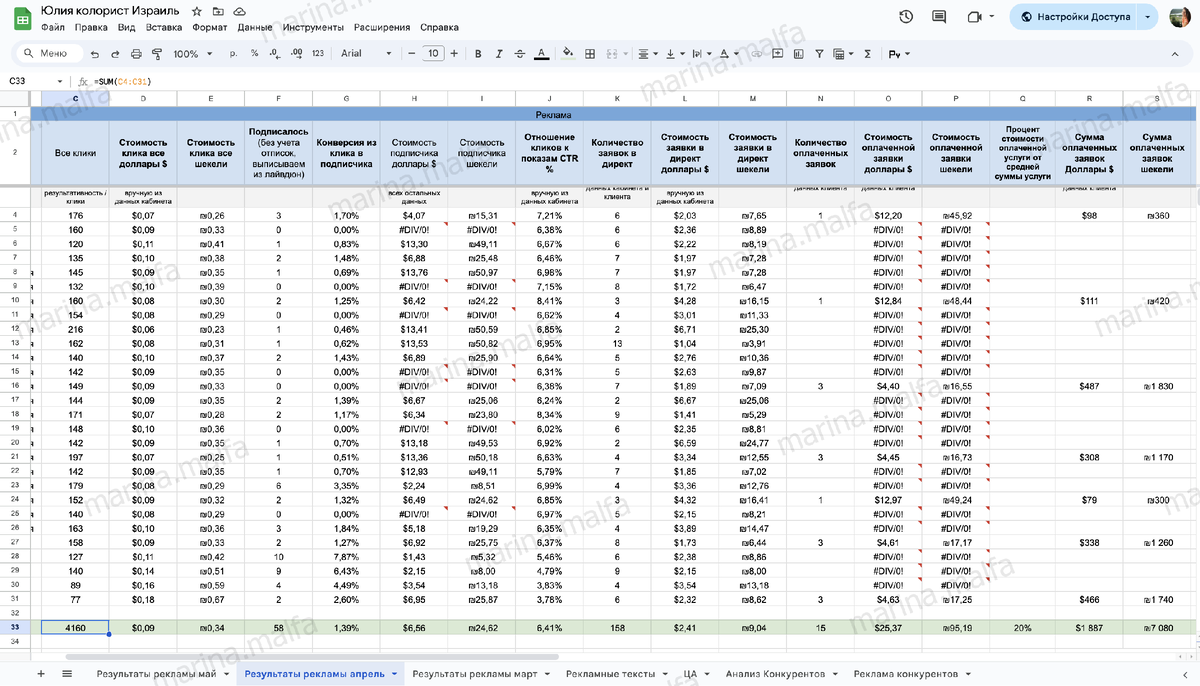Switch to Реклама конкурентов tab
The height and width of the screenshot is (686, 1200).
point(912,674)
